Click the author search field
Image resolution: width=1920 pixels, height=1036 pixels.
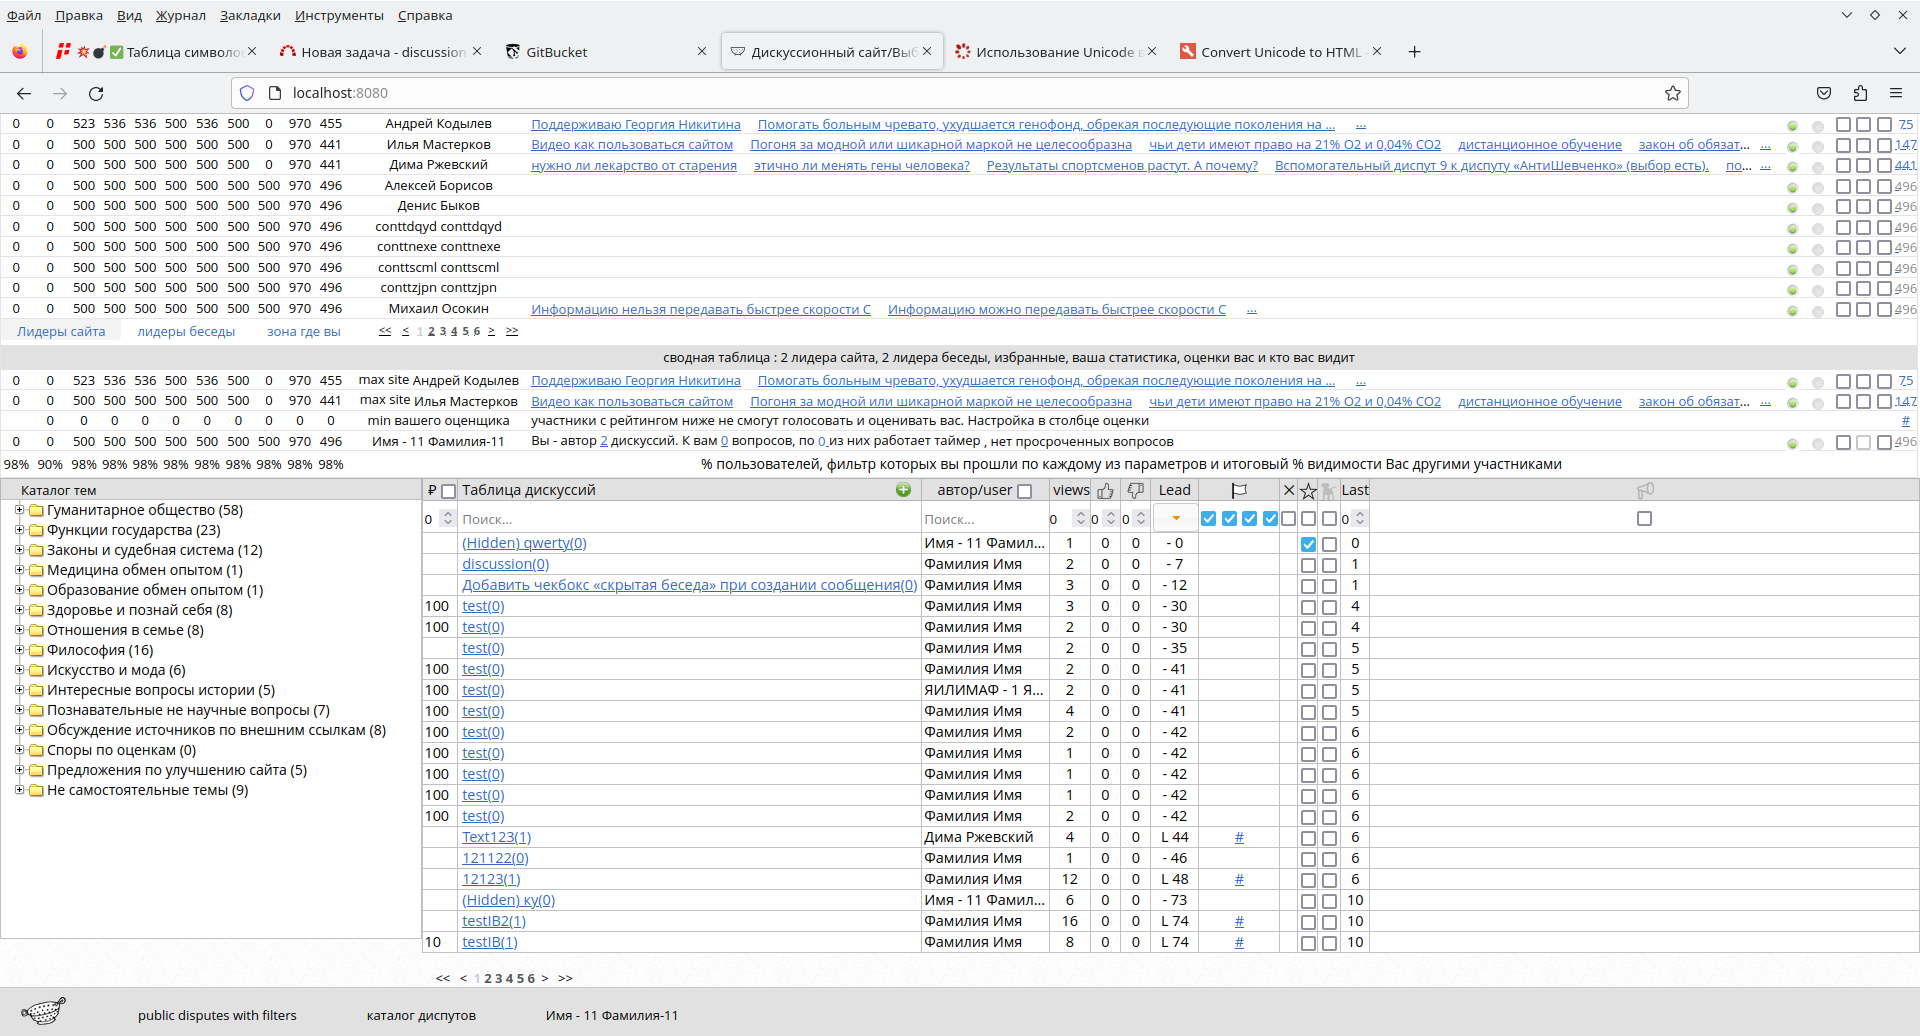(x=984, y=519)
